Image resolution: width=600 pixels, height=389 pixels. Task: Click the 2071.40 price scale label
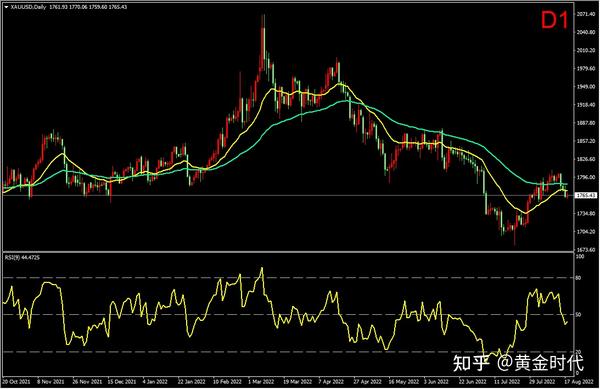click(586, 14)
